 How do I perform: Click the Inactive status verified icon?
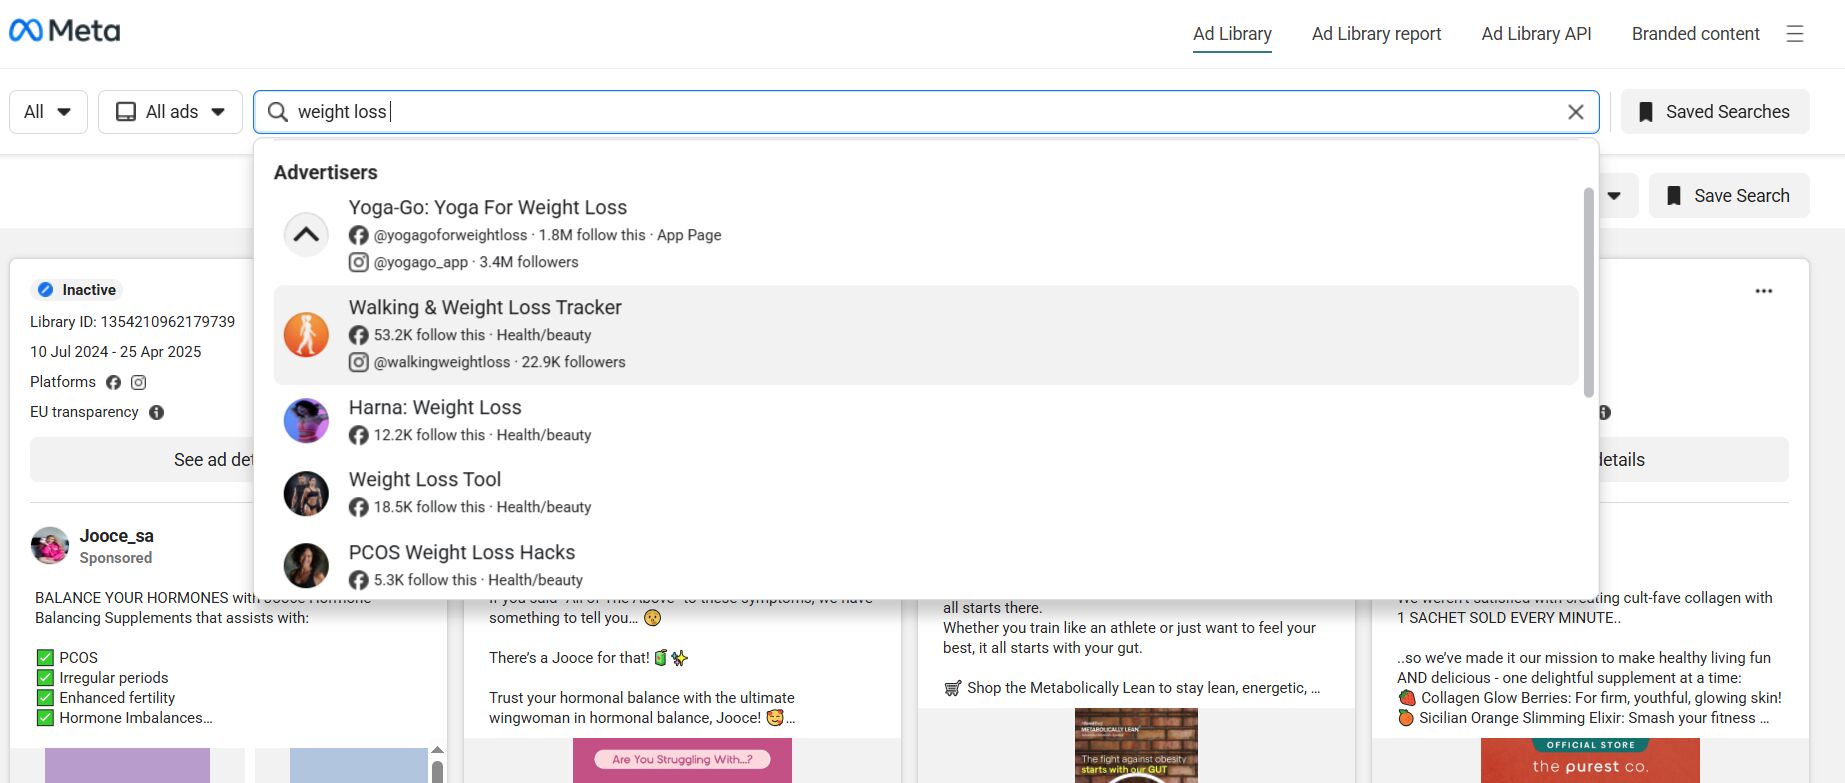tap(45, 290)
